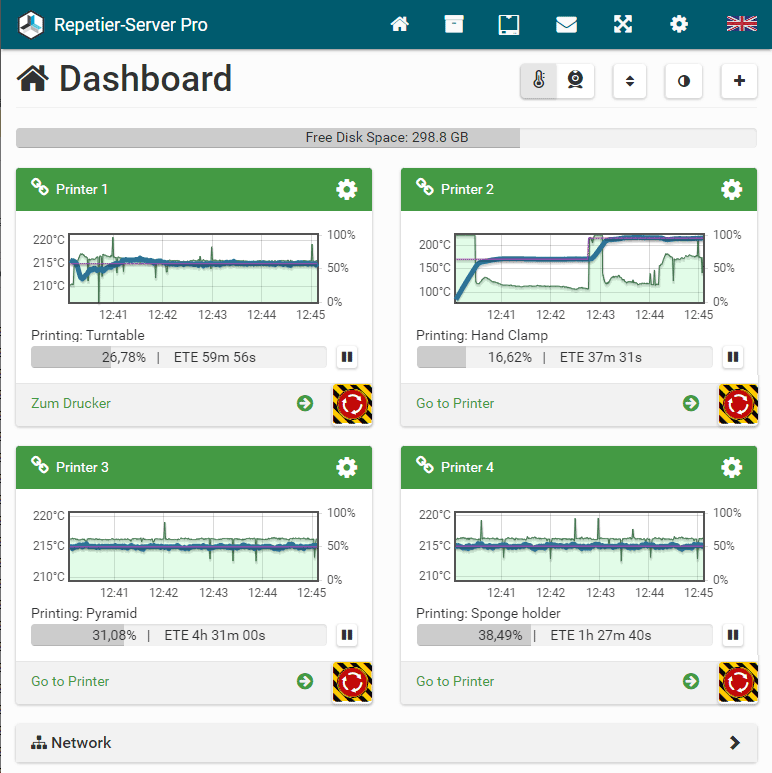Pause the Pyramid print on Printer 3
Image resolution: width=772 pixels, height=773 pixels.
coord(347,635)
